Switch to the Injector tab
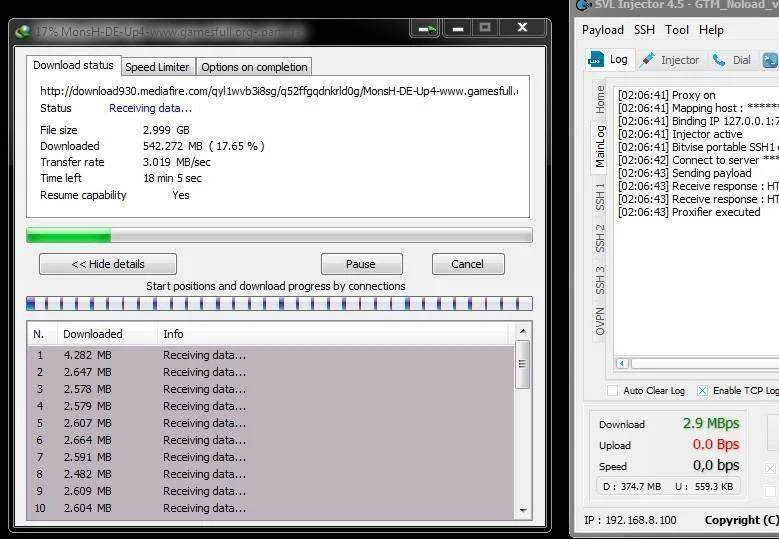The height and width of the screenshot is (539, 779). click(x=671, y=60)
